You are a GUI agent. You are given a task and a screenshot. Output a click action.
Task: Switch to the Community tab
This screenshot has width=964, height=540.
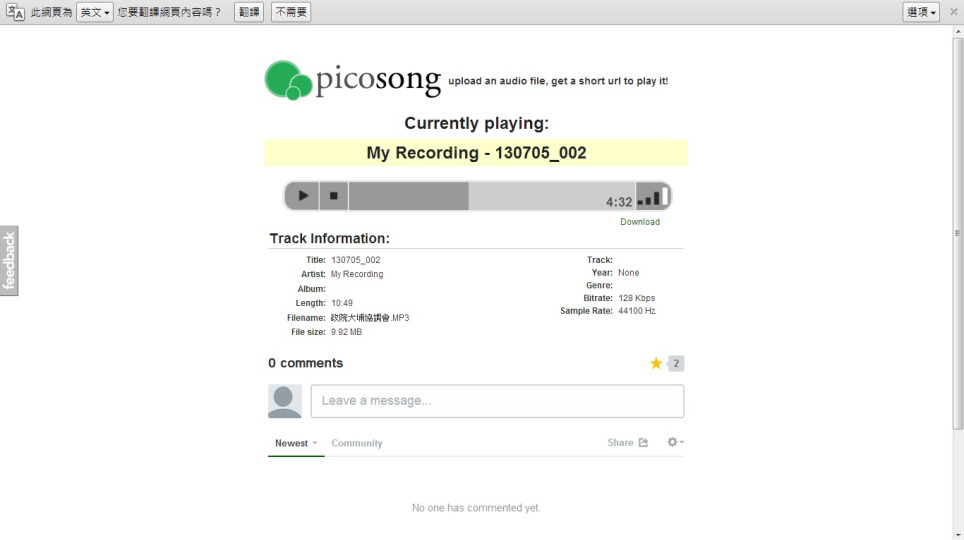coord(357,443)
